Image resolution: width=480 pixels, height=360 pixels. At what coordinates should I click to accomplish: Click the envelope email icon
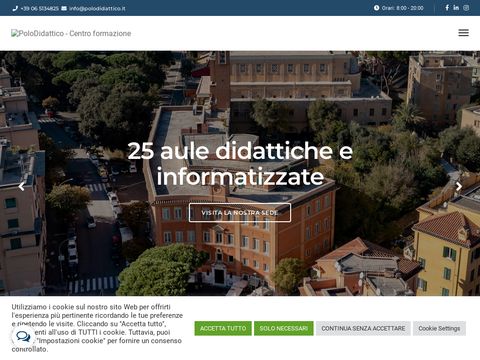click(x=64, y=8)
